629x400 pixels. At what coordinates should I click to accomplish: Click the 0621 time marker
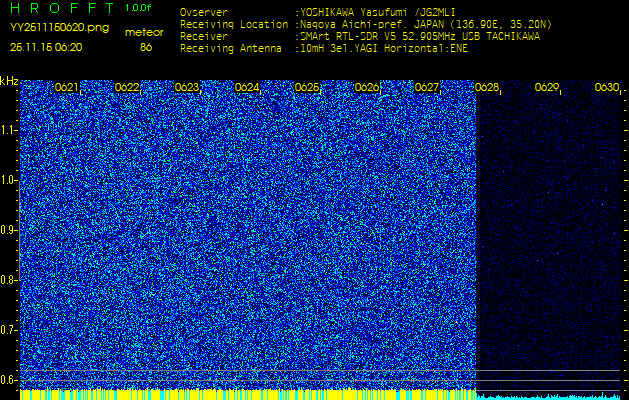click(x=67, y=87)
